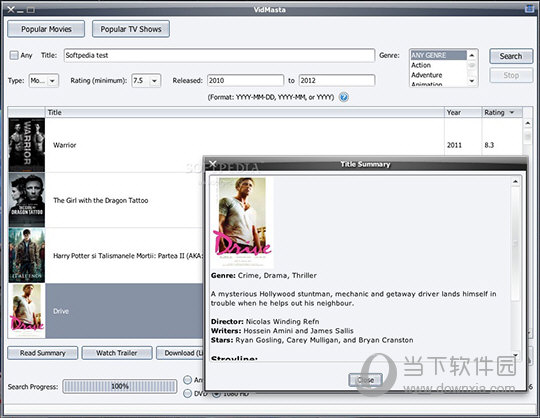540x418 pixels.
Task: Click the Search Progress 100% bar
Action: [120, 386]
